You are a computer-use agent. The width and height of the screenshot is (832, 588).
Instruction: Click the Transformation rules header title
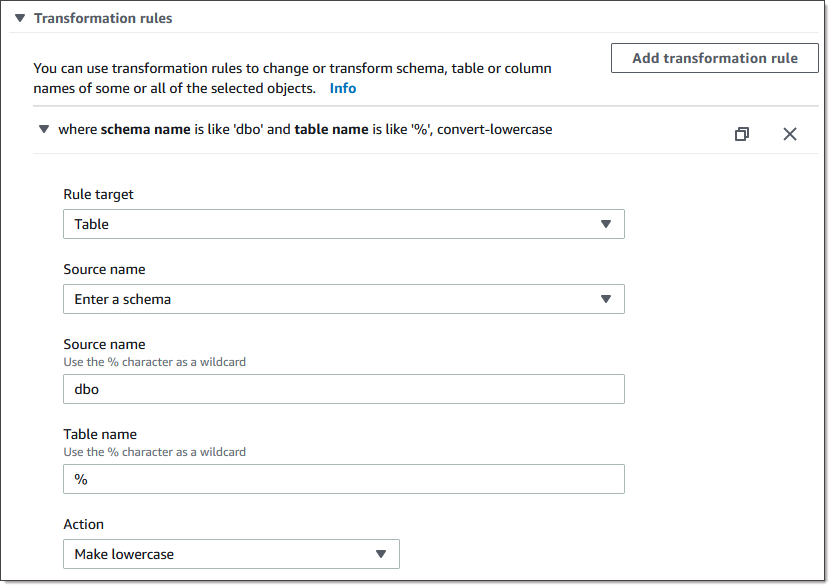[103, 18]
